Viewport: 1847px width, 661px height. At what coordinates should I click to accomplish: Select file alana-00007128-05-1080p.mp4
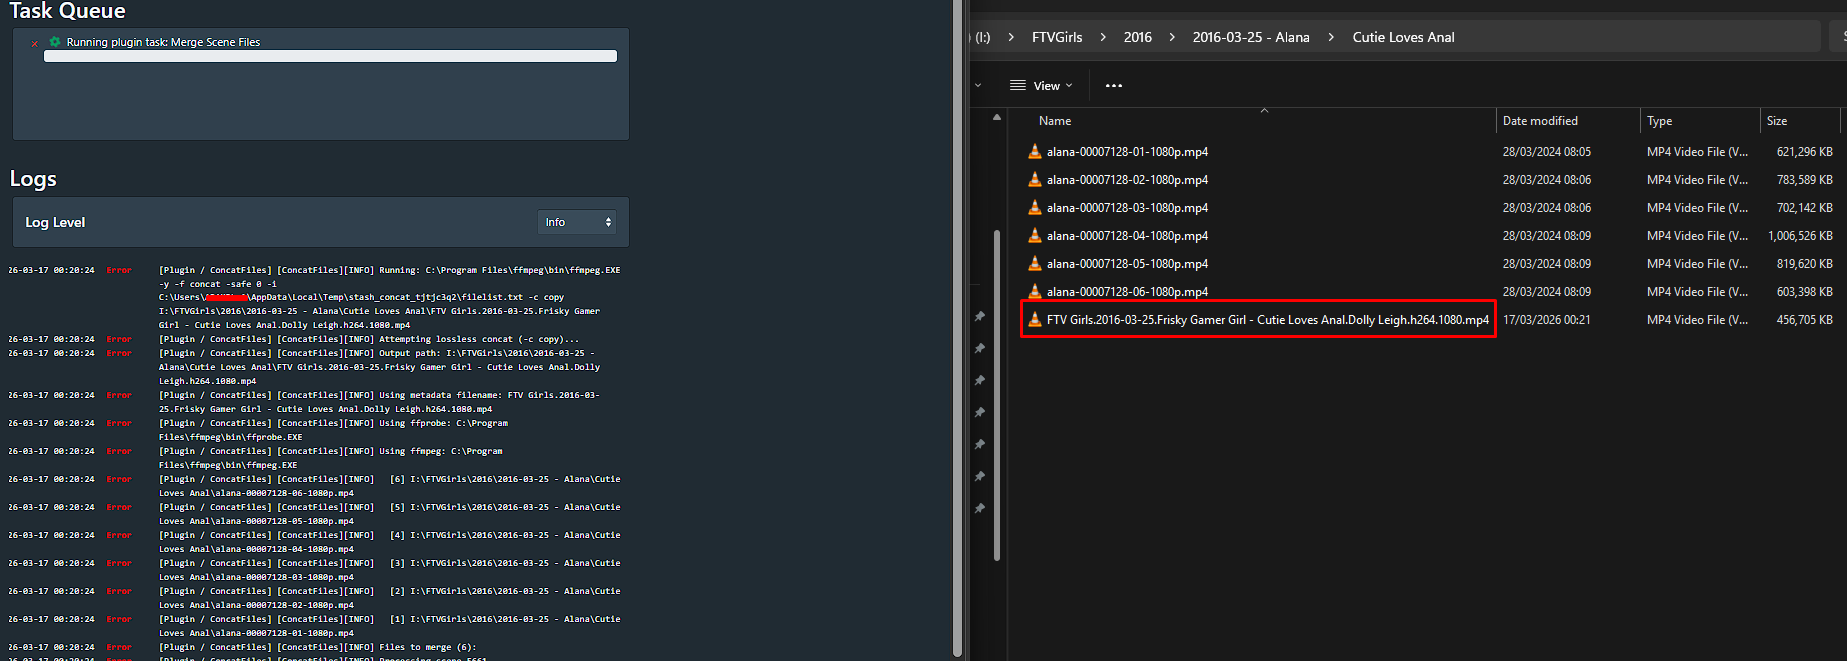[1127, 264]
